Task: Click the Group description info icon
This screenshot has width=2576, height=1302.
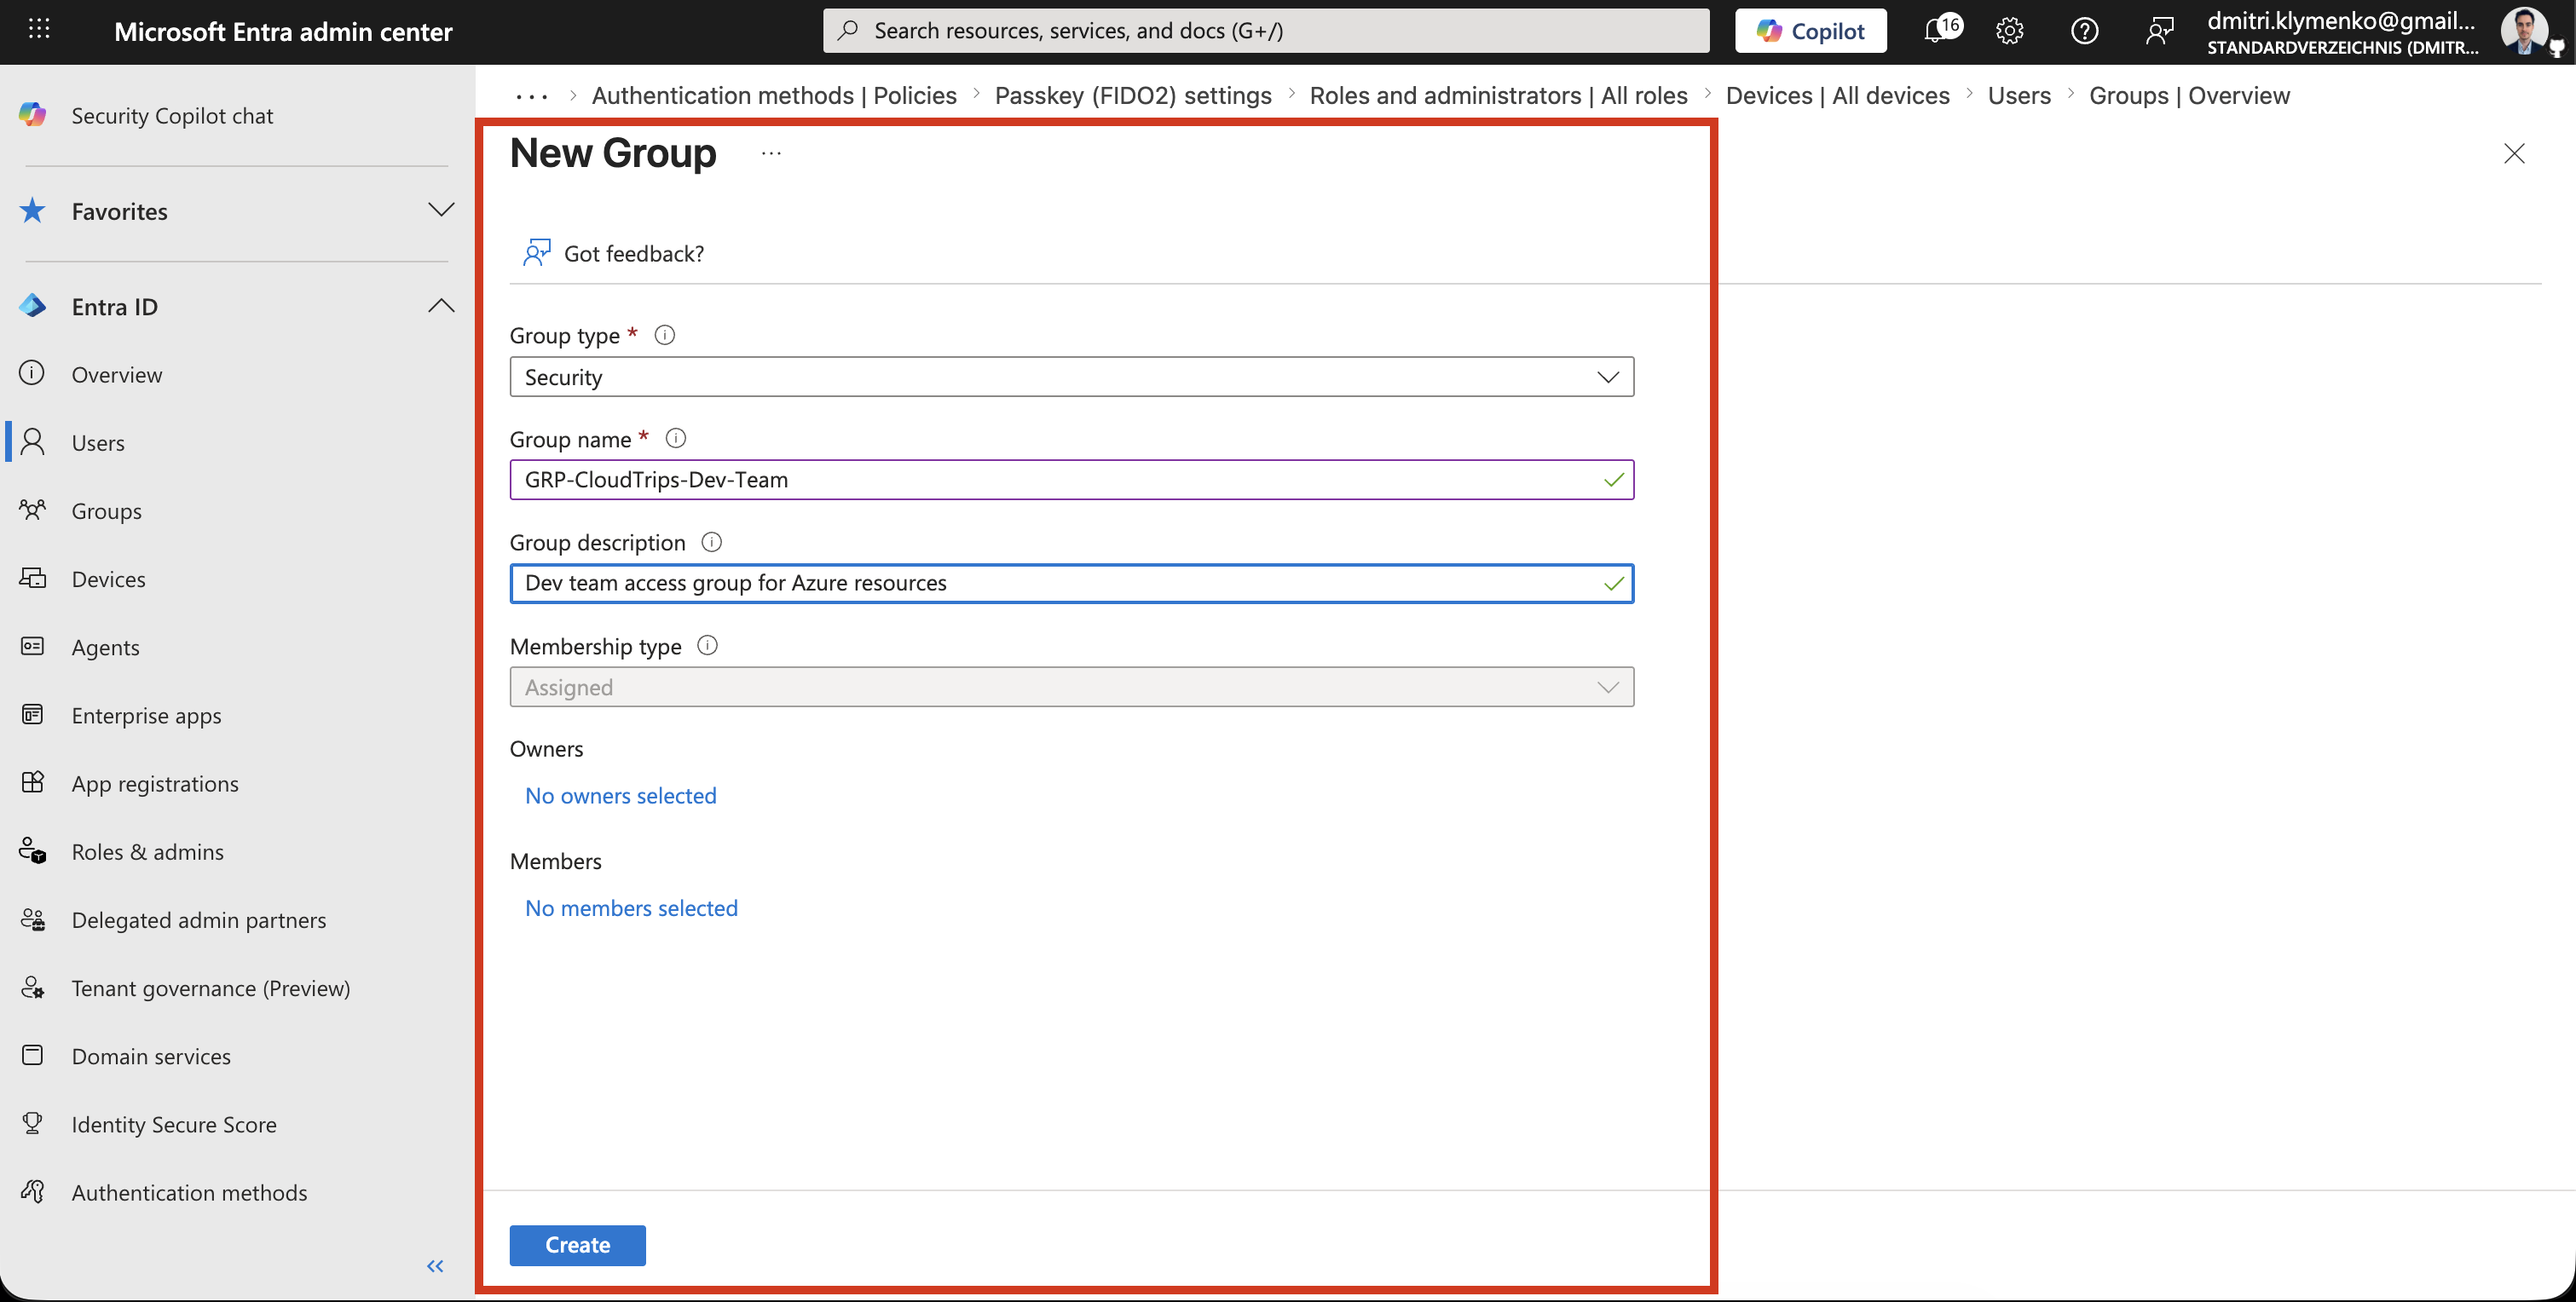Action: 711,542
